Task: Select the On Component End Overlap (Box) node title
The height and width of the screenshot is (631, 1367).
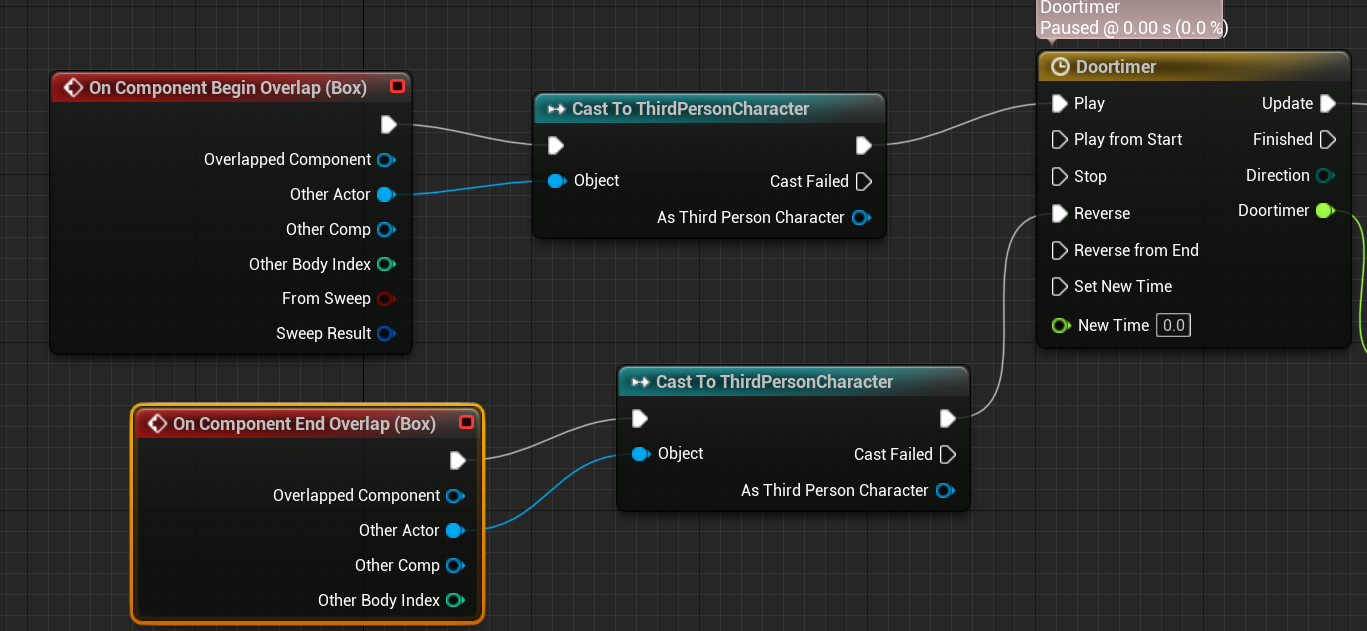Action: pos(304,424)
